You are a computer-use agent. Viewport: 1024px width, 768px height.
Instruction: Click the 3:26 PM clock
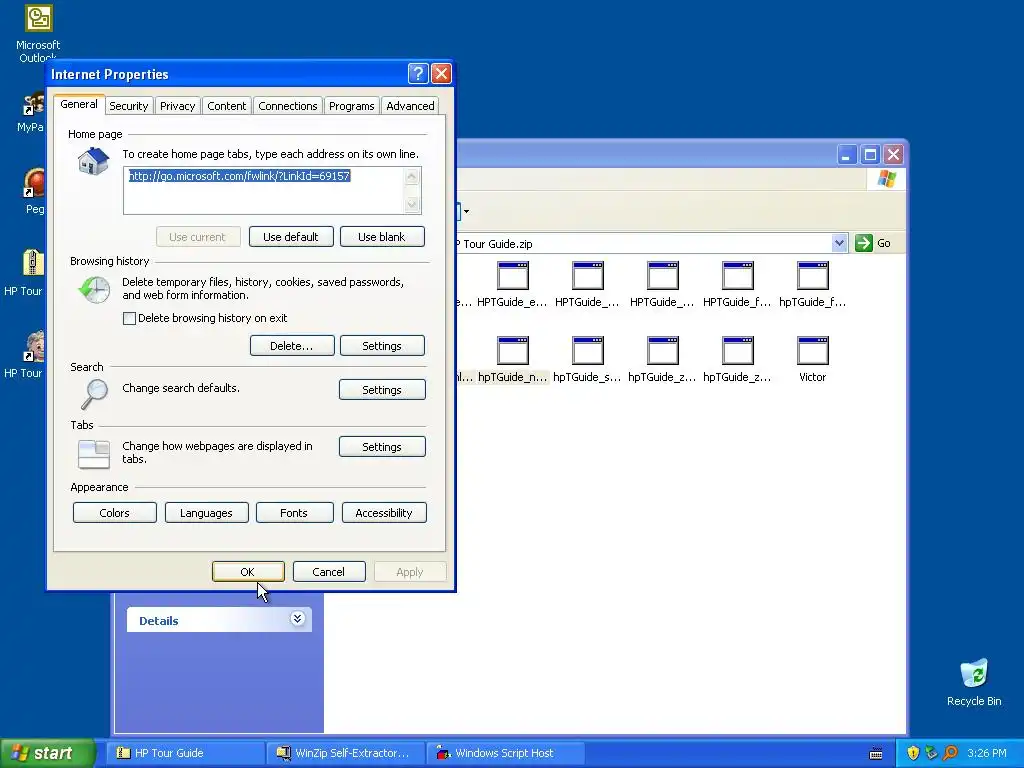pyautogui.click(x=987, y=753)
